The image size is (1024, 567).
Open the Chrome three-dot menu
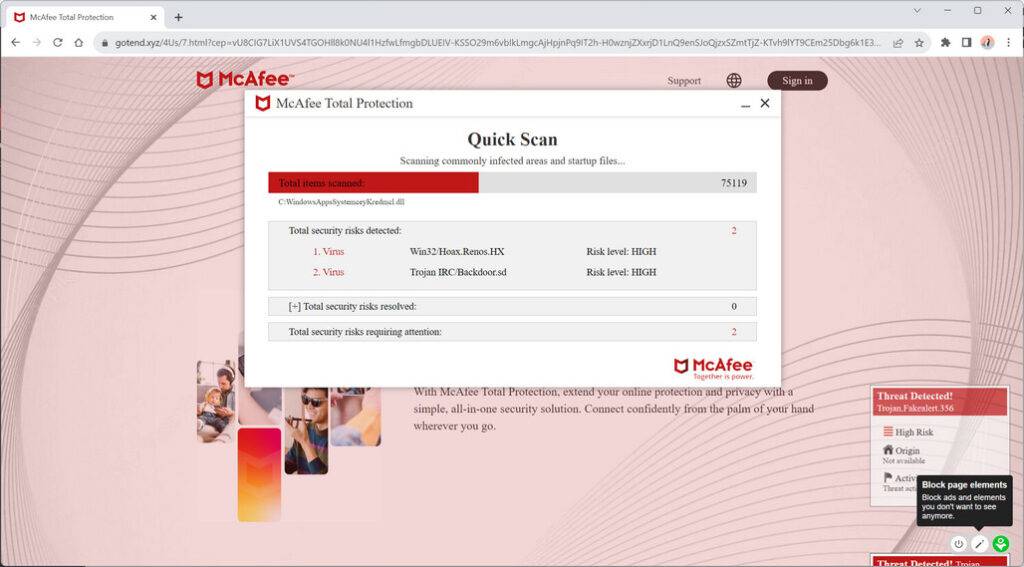click(x=1008, y=42)
